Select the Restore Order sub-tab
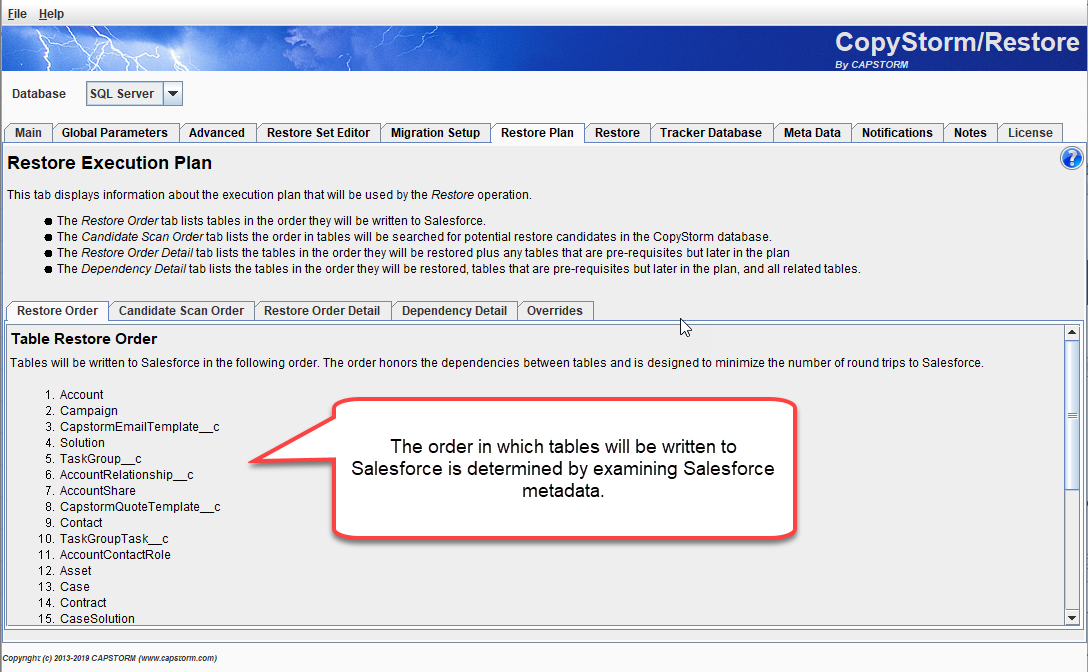1088x672 pixels. [x=58, y=311]
